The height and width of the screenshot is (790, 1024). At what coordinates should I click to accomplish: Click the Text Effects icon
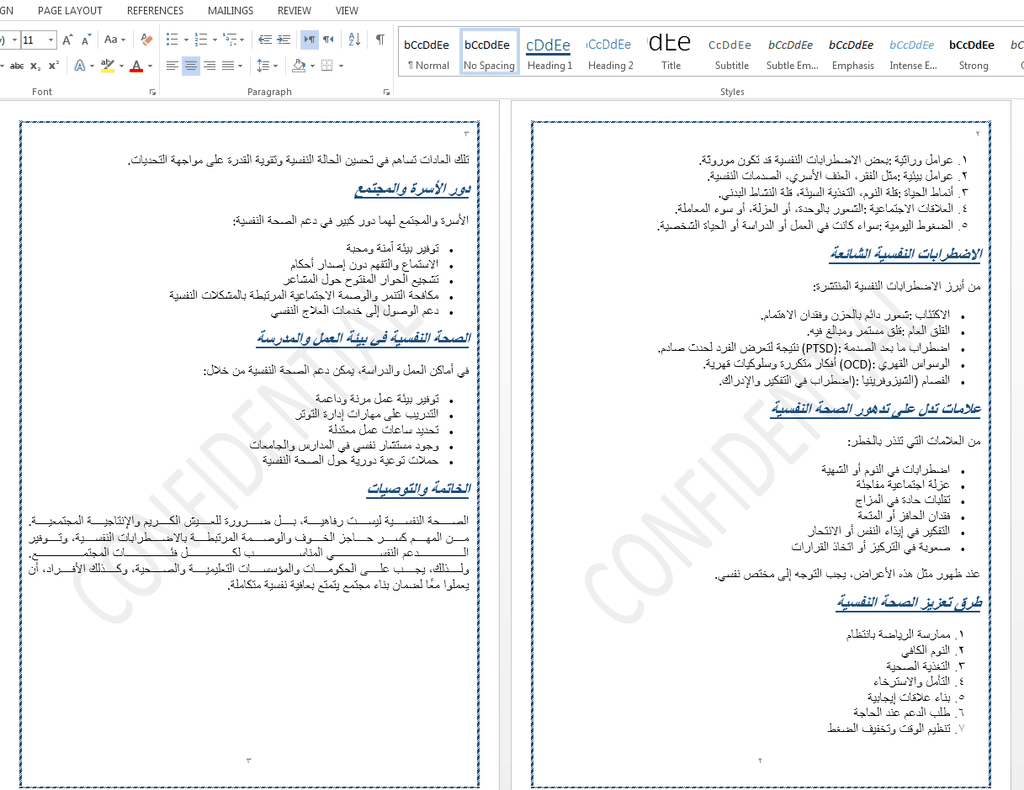click(80, 65)
